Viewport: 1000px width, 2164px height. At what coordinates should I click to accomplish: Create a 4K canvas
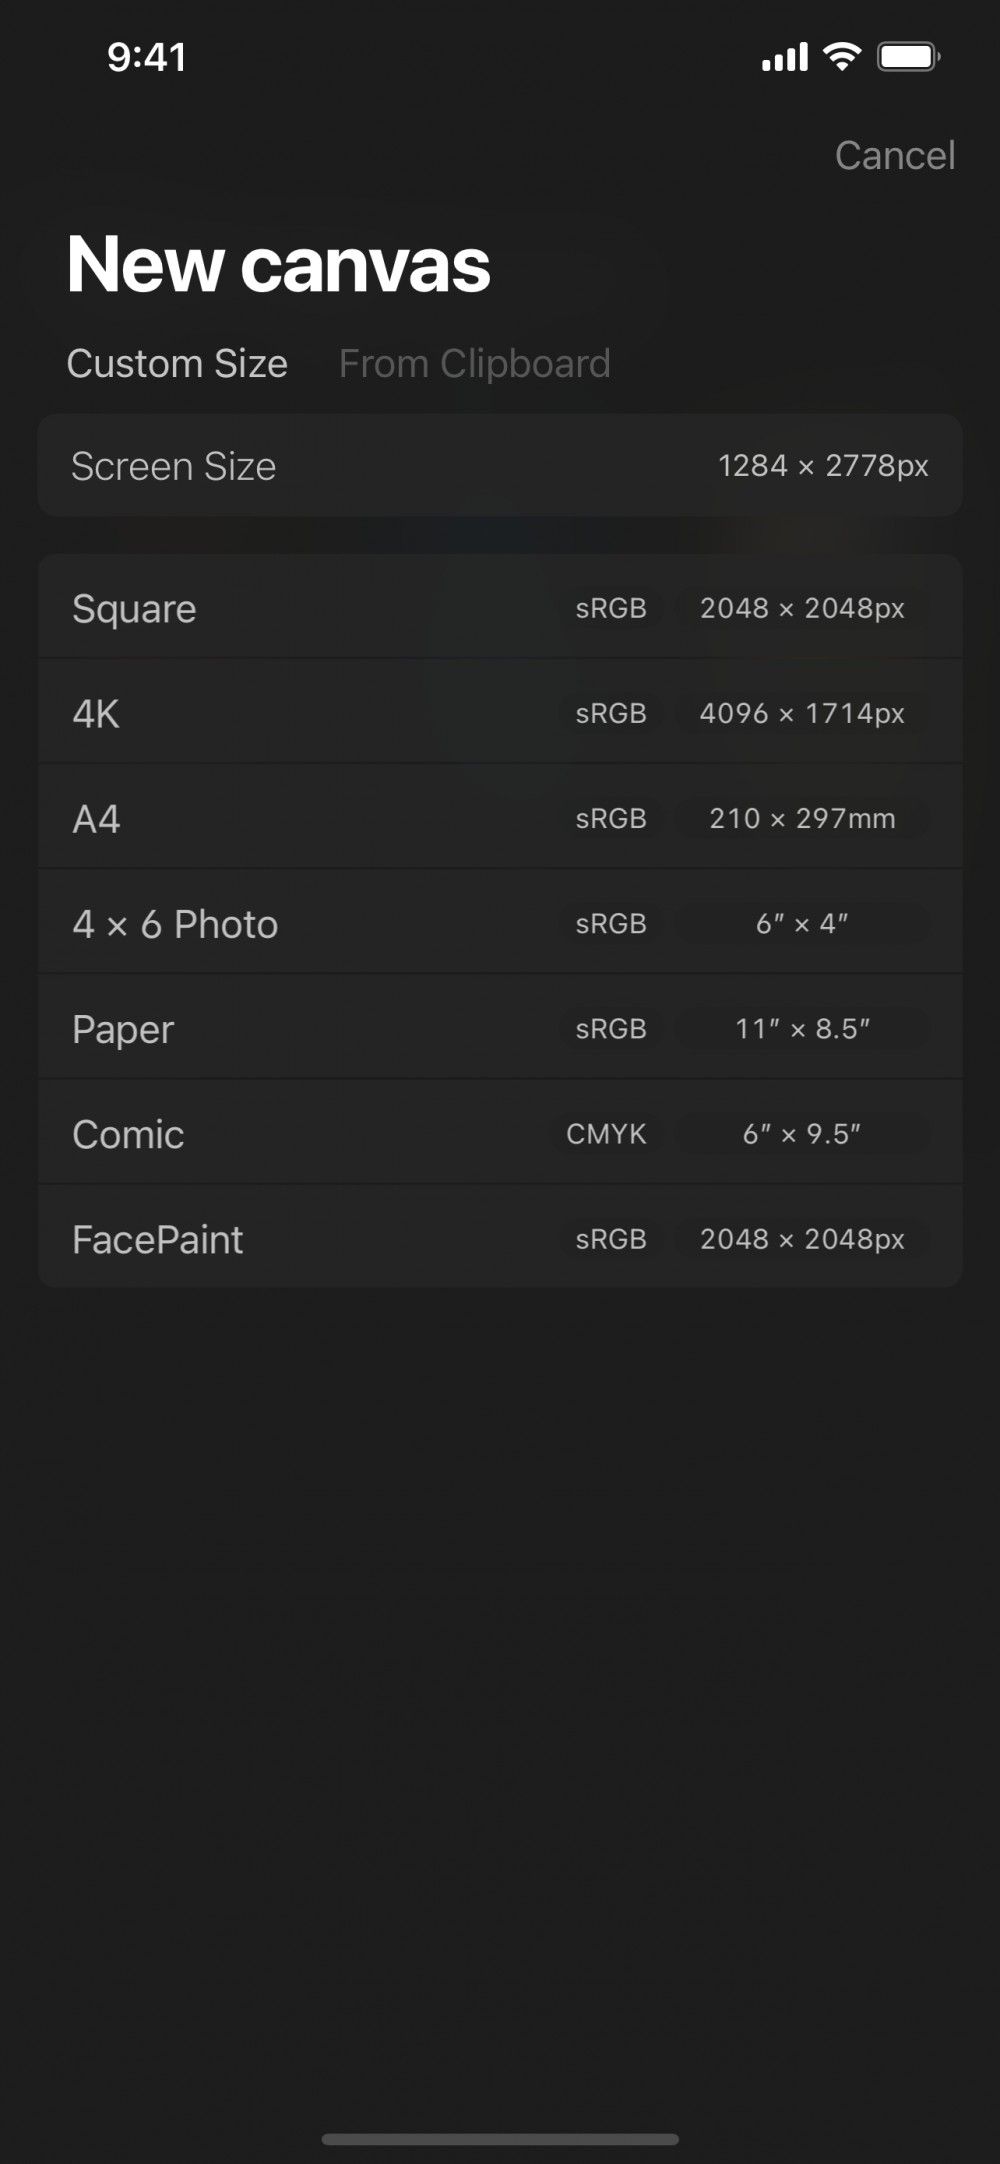pos(300,714)
